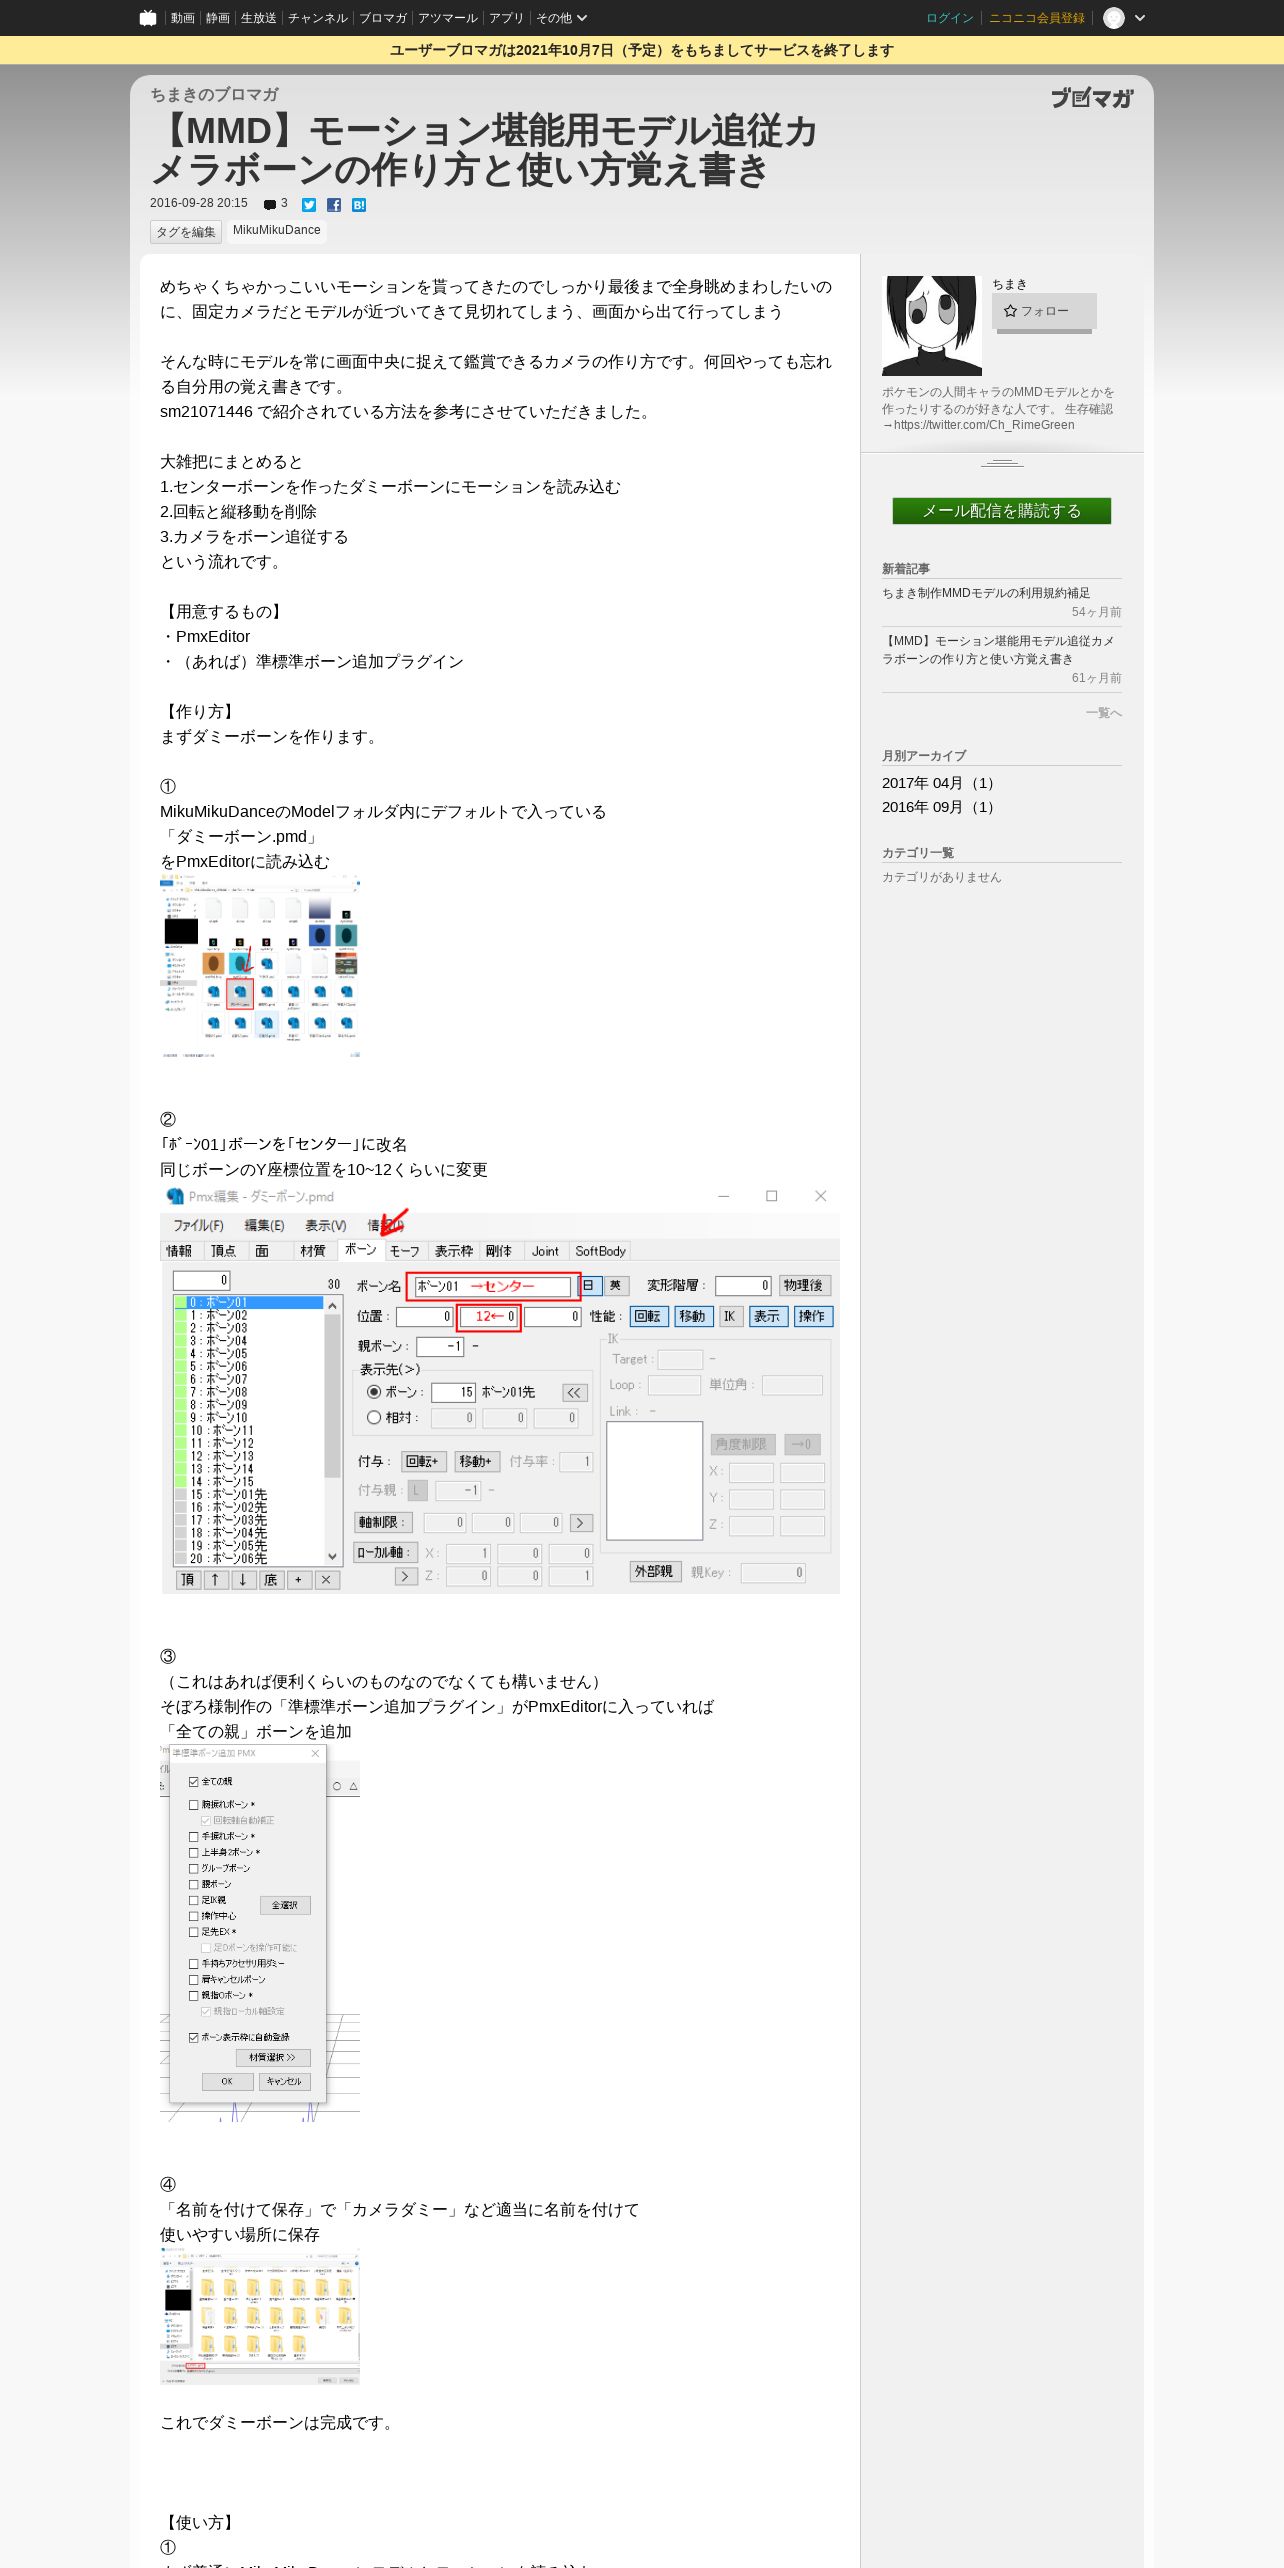Click the 月別アーカイブ sidebar heading
Image resolution: width=1284 pixels, height=2568 pixels.
click(924, 756)
